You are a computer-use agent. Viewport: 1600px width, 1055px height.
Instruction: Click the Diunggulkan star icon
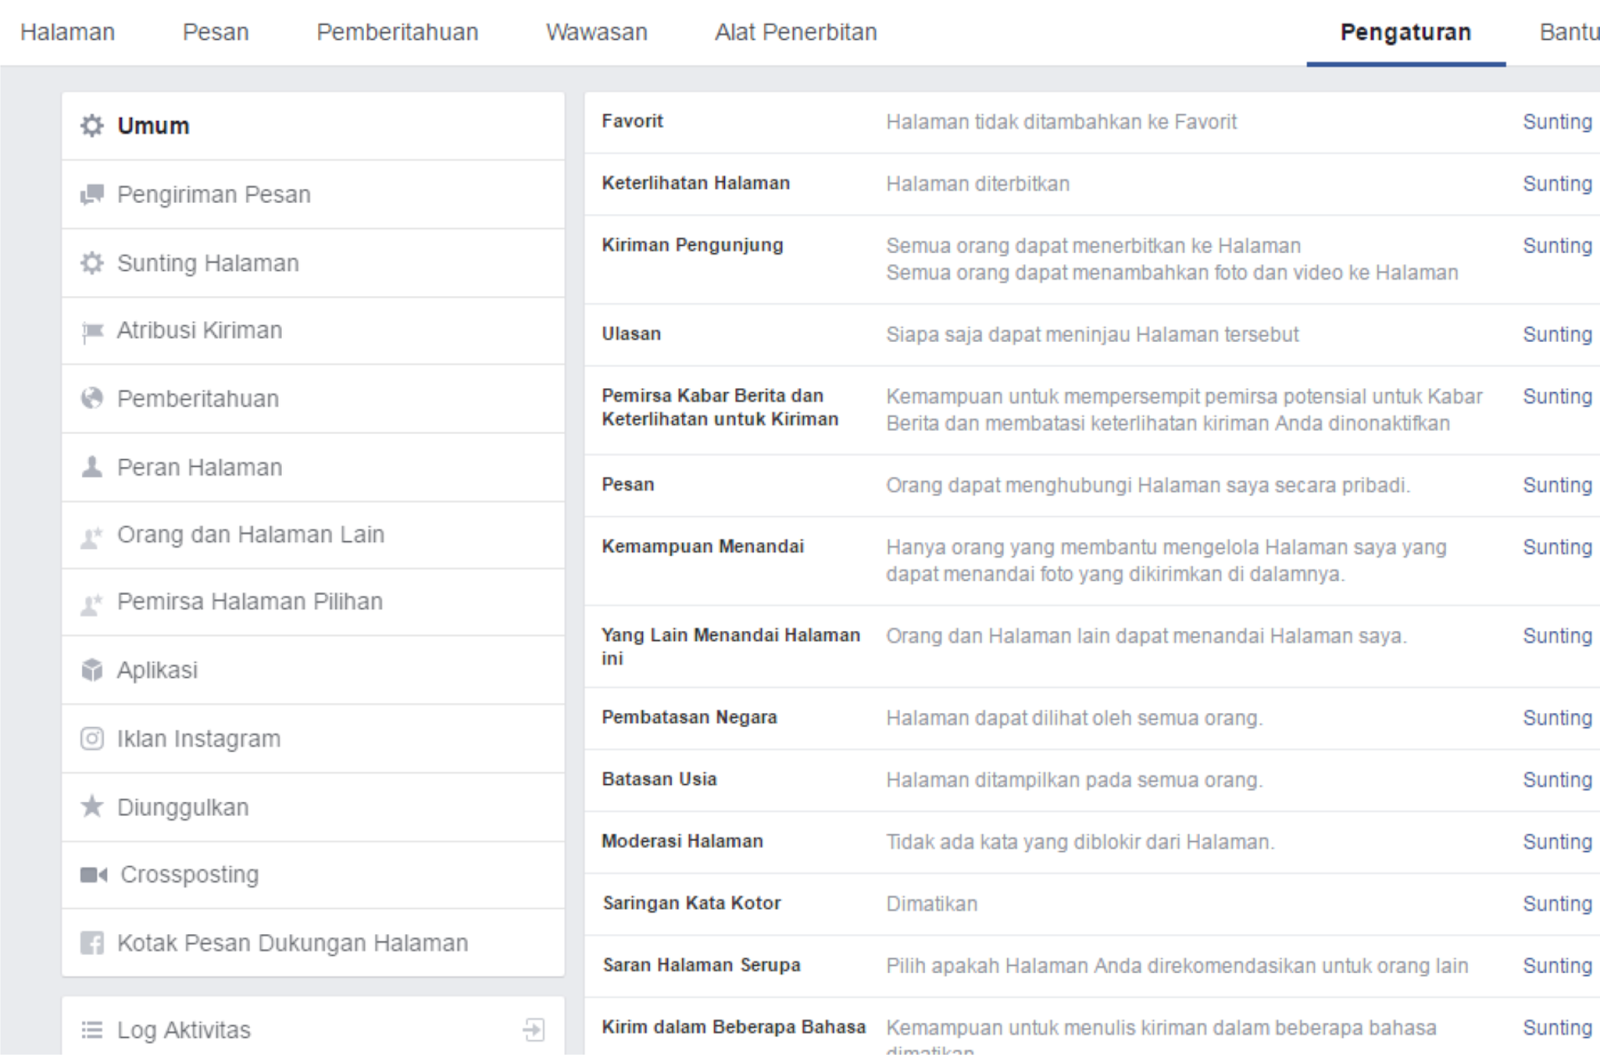92,807
